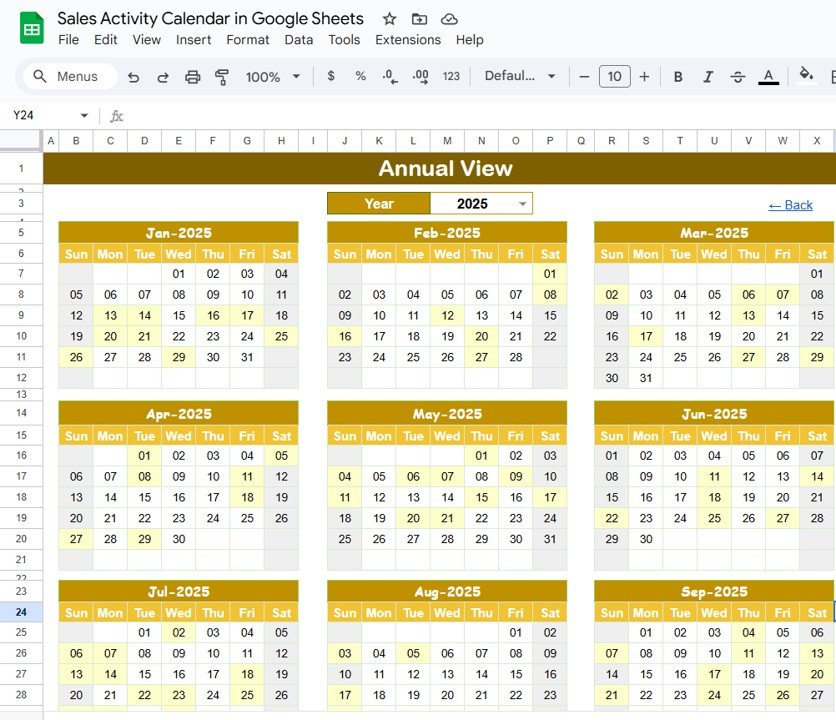Click the Jun-2025 month header
The image size is (836, 720).
click(714, 414)
